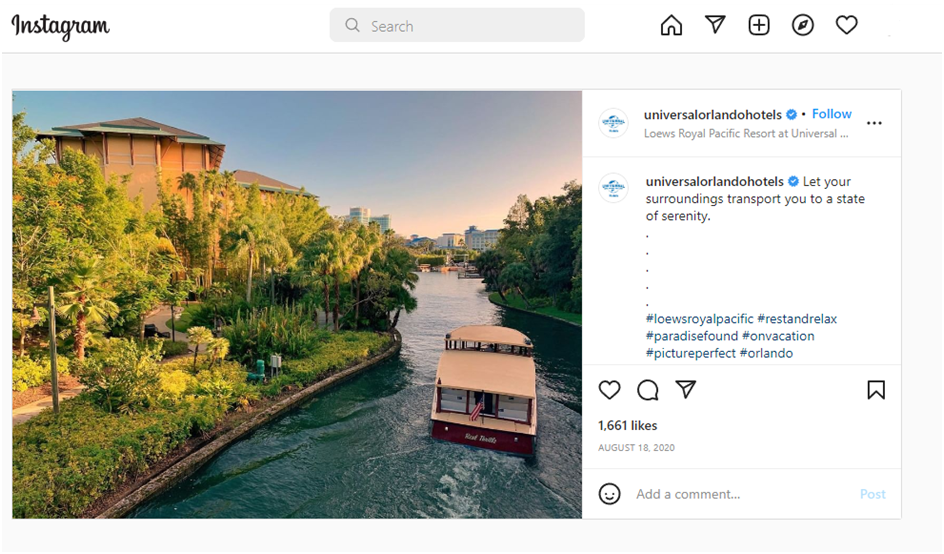Screen dimensions: 944x554
Task: Save the post with bookmark icon
Action: tap(876, 390)
